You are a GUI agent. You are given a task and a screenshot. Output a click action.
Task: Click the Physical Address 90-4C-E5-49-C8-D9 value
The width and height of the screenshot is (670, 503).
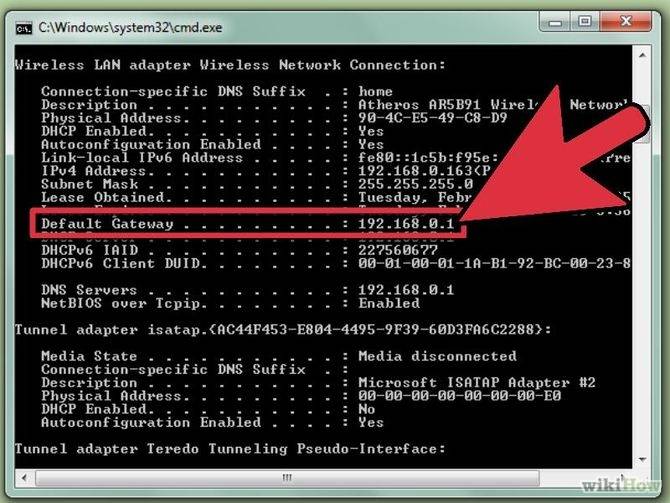432,118
